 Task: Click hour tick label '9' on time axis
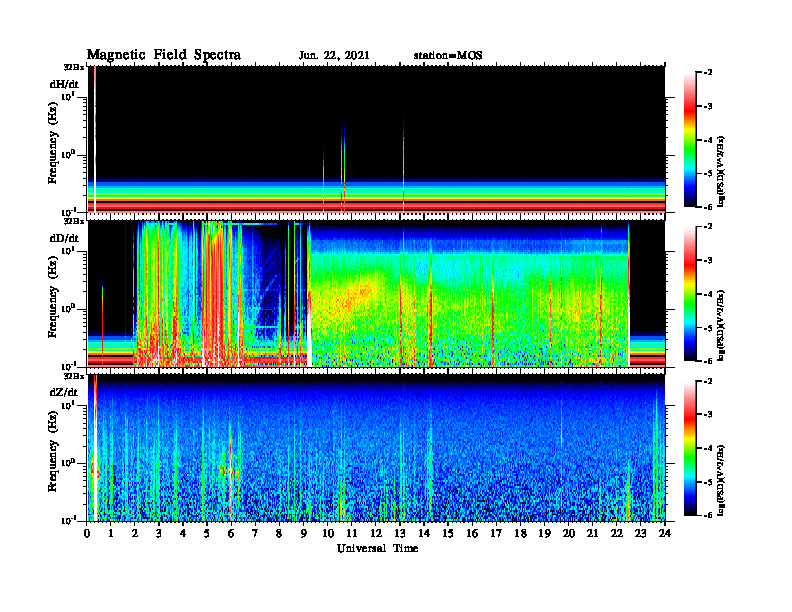pyautogui.click(x=304, y=534)
